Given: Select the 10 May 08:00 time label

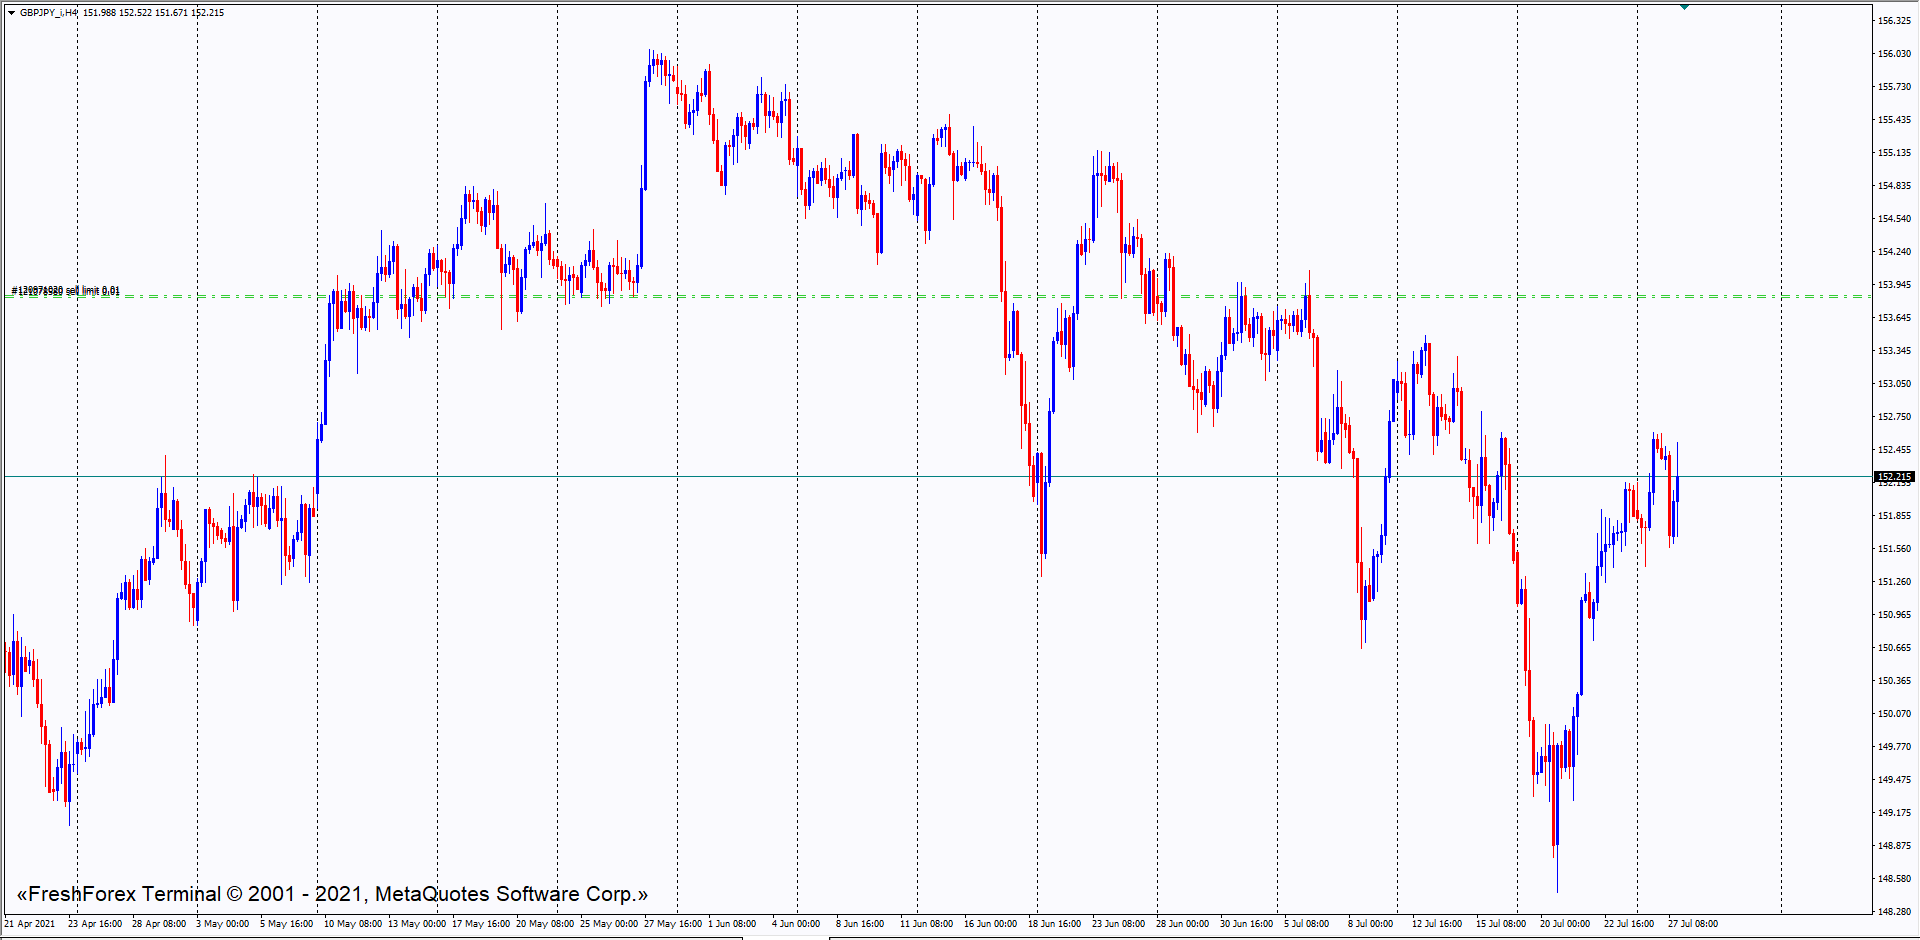Looking at the screenshot, I should 352,924.
